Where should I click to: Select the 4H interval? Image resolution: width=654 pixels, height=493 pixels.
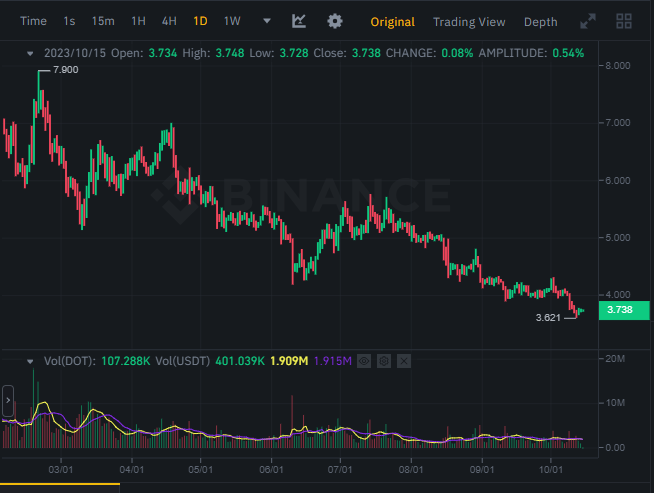coord(169,21)
